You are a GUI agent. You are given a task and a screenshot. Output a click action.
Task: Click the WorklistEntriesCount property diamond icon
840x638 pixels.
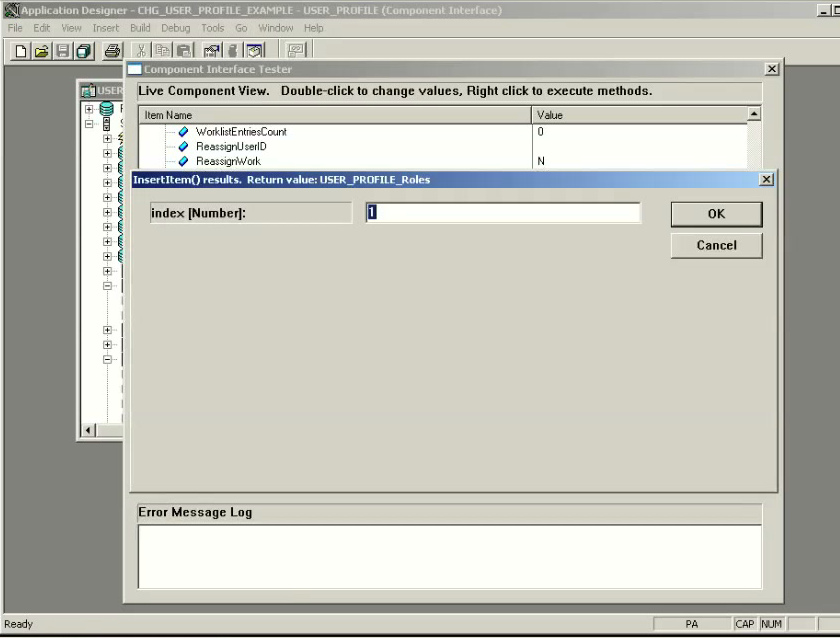pyautogui.click(x=183, y=131)
